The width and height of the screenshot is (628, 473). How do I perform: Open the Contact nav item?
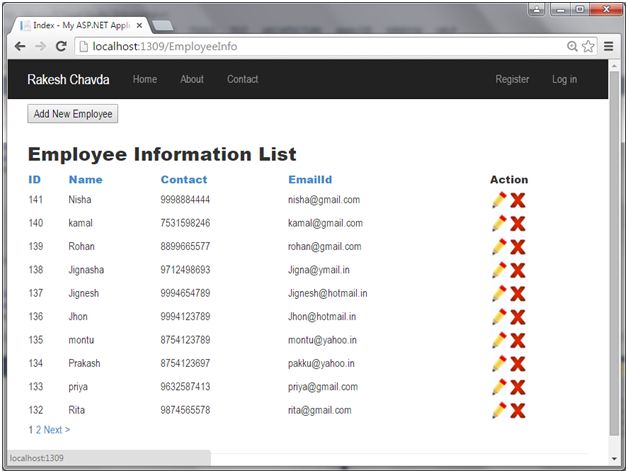tap(242, 79)
